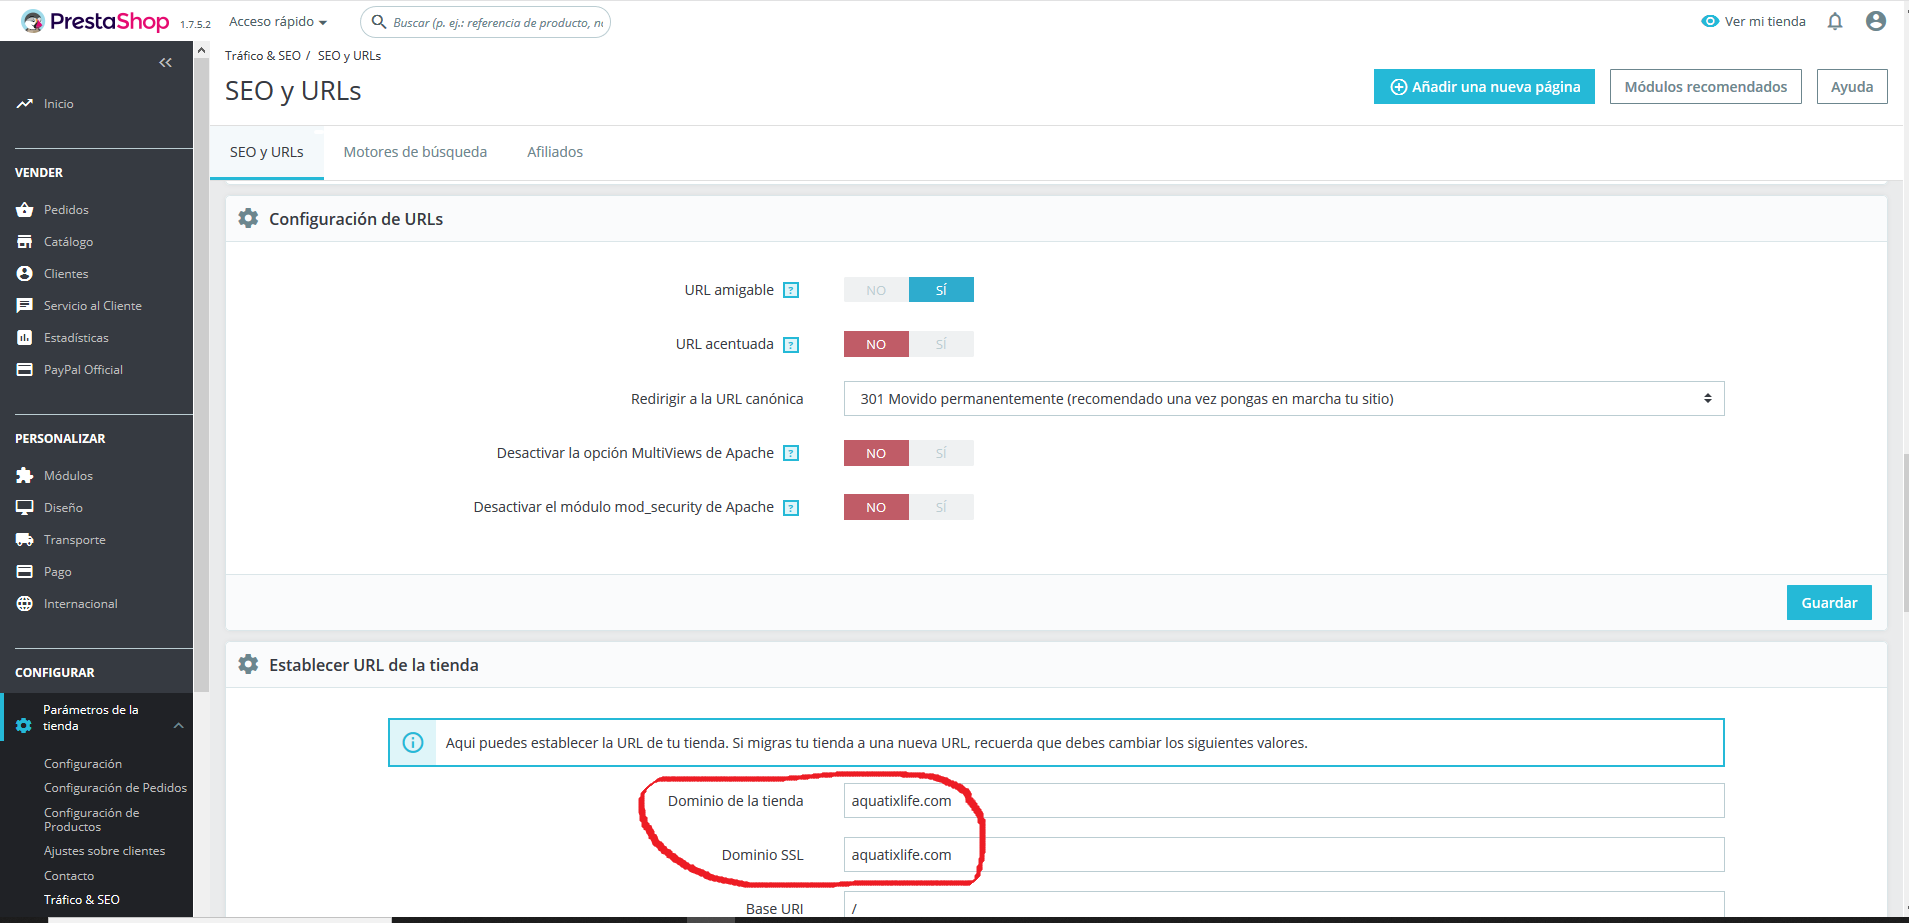Switch to the SEO y URLs tab

click(x=266, y=152)
